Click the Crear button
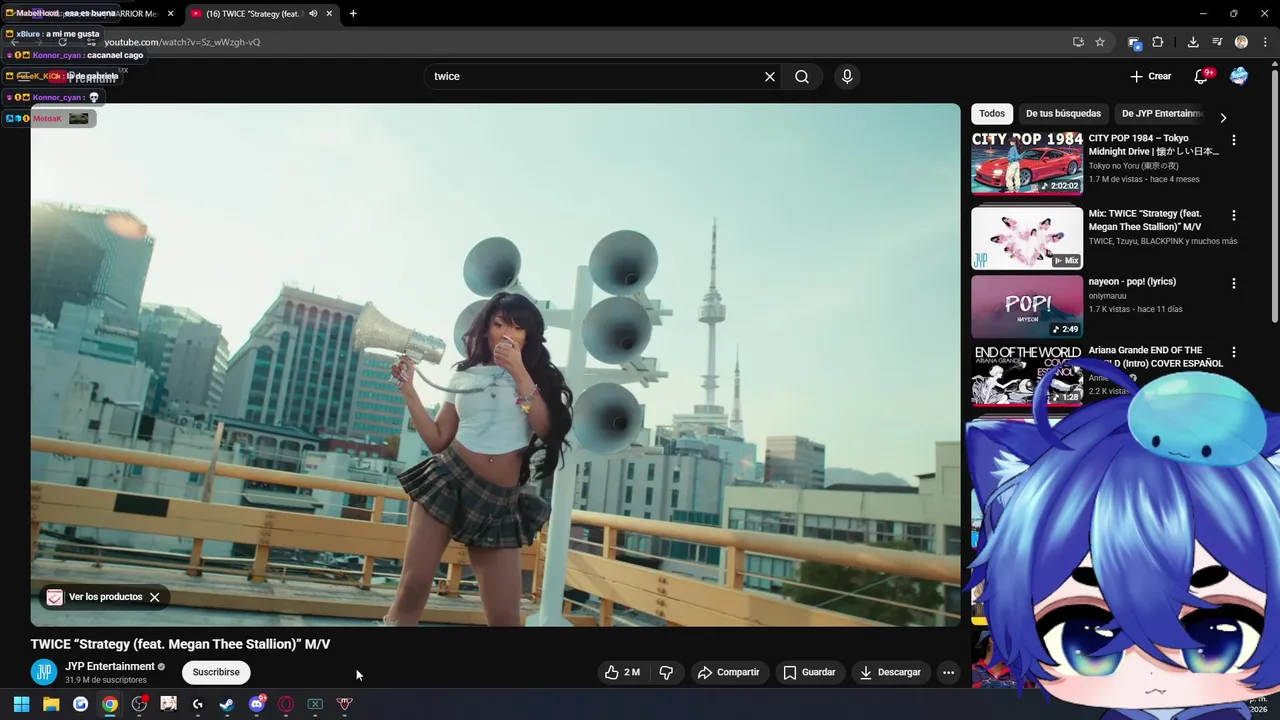 click(x=1150, y=77)
